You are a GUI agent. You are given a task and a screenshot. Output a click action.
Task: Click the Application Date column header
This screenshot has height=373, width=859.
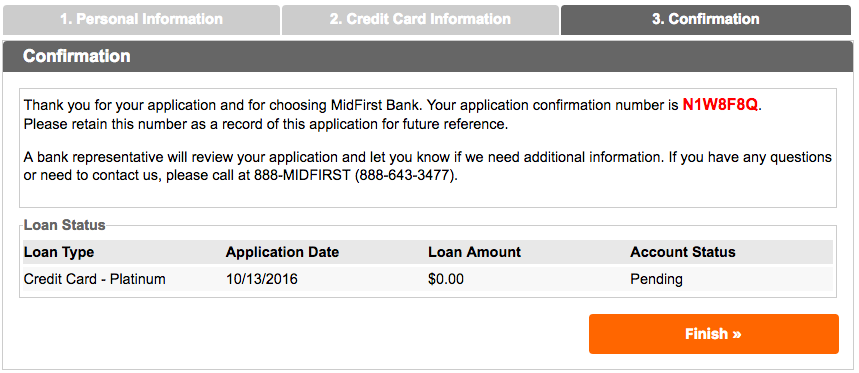click(x=282, y=252)
